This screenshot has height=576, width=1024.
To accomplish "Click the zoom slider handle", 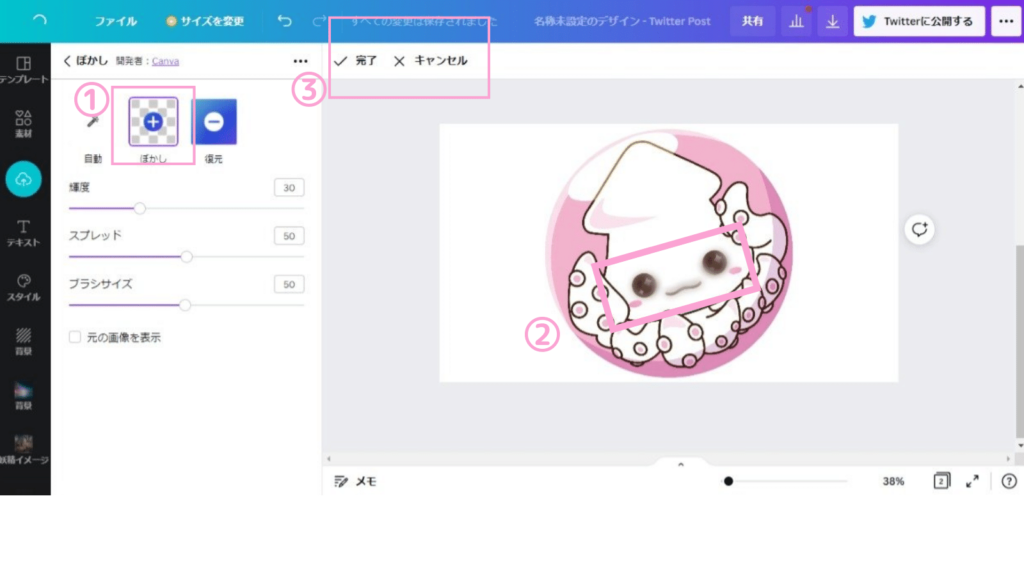I will click(x=728, y=481).
